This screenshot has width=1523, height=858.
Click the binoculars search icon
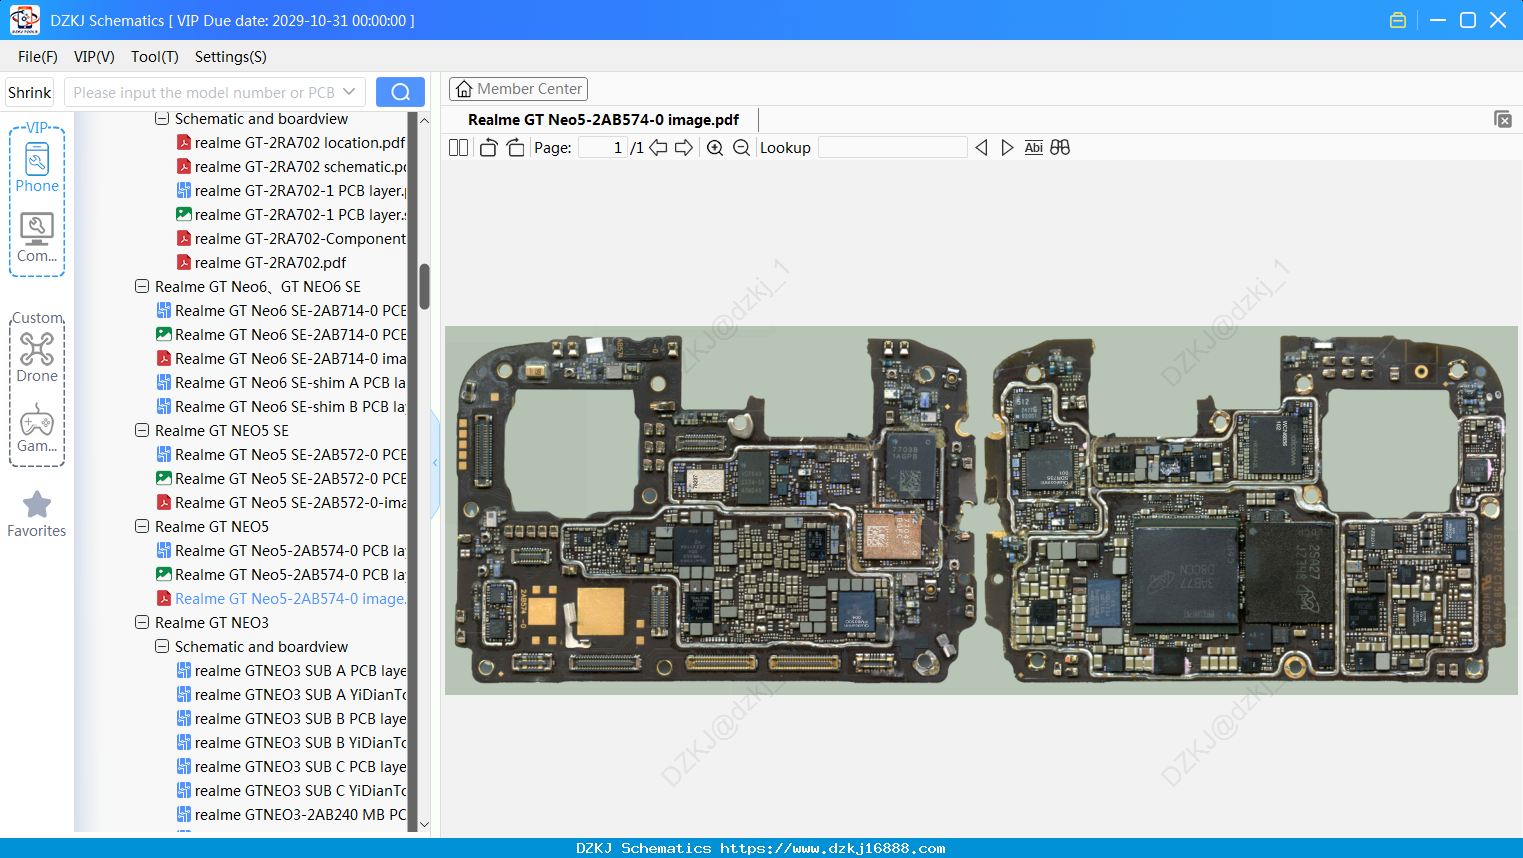click(1060, 148)
